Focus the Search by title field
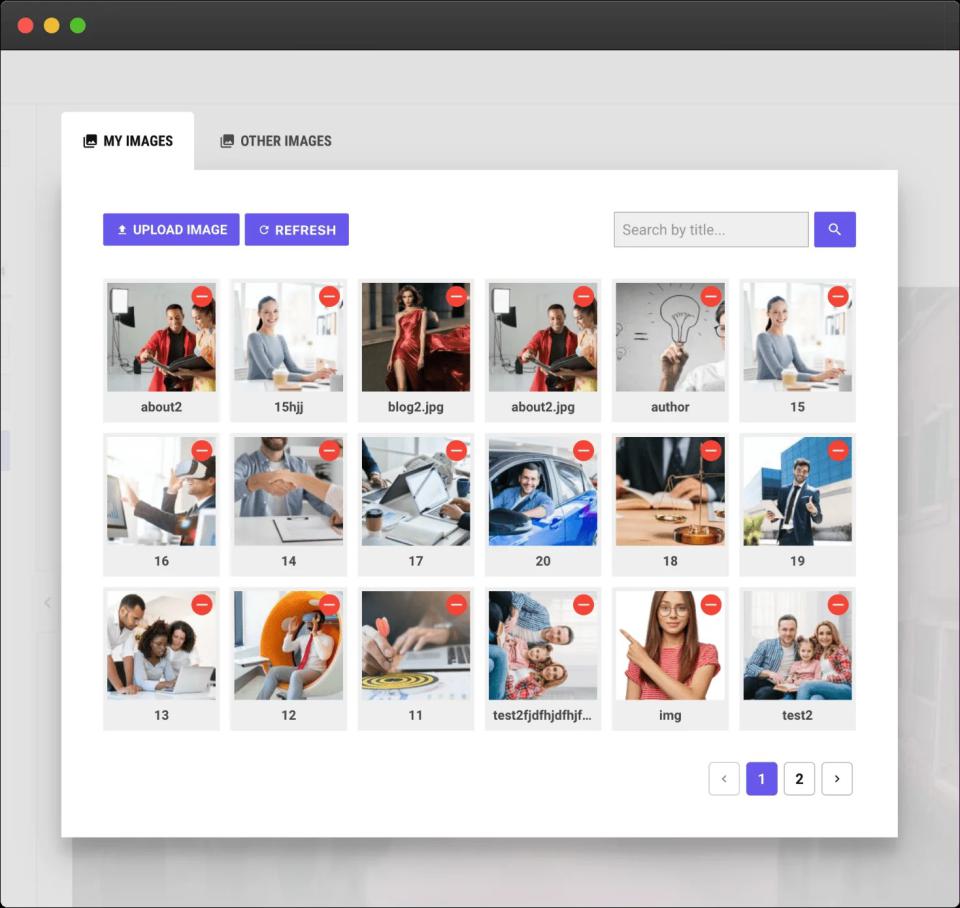The width and height of the screenshot is (960, 908). [x=710, y=229]
